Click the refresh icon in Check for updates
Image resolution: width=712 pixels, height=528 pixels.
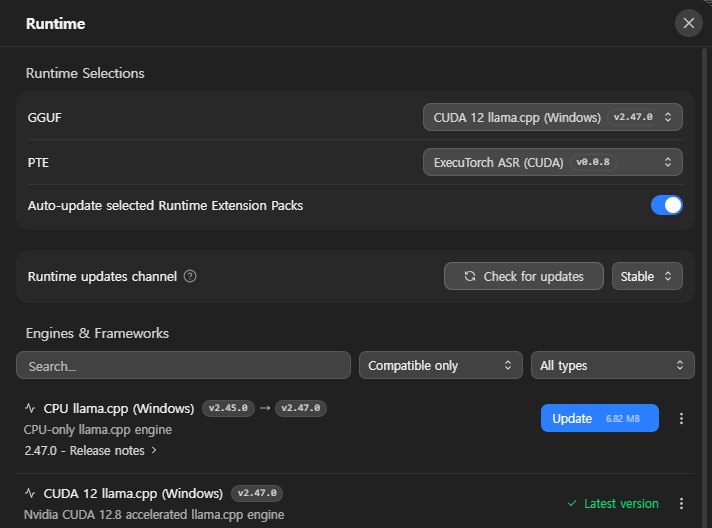point(470,276)
